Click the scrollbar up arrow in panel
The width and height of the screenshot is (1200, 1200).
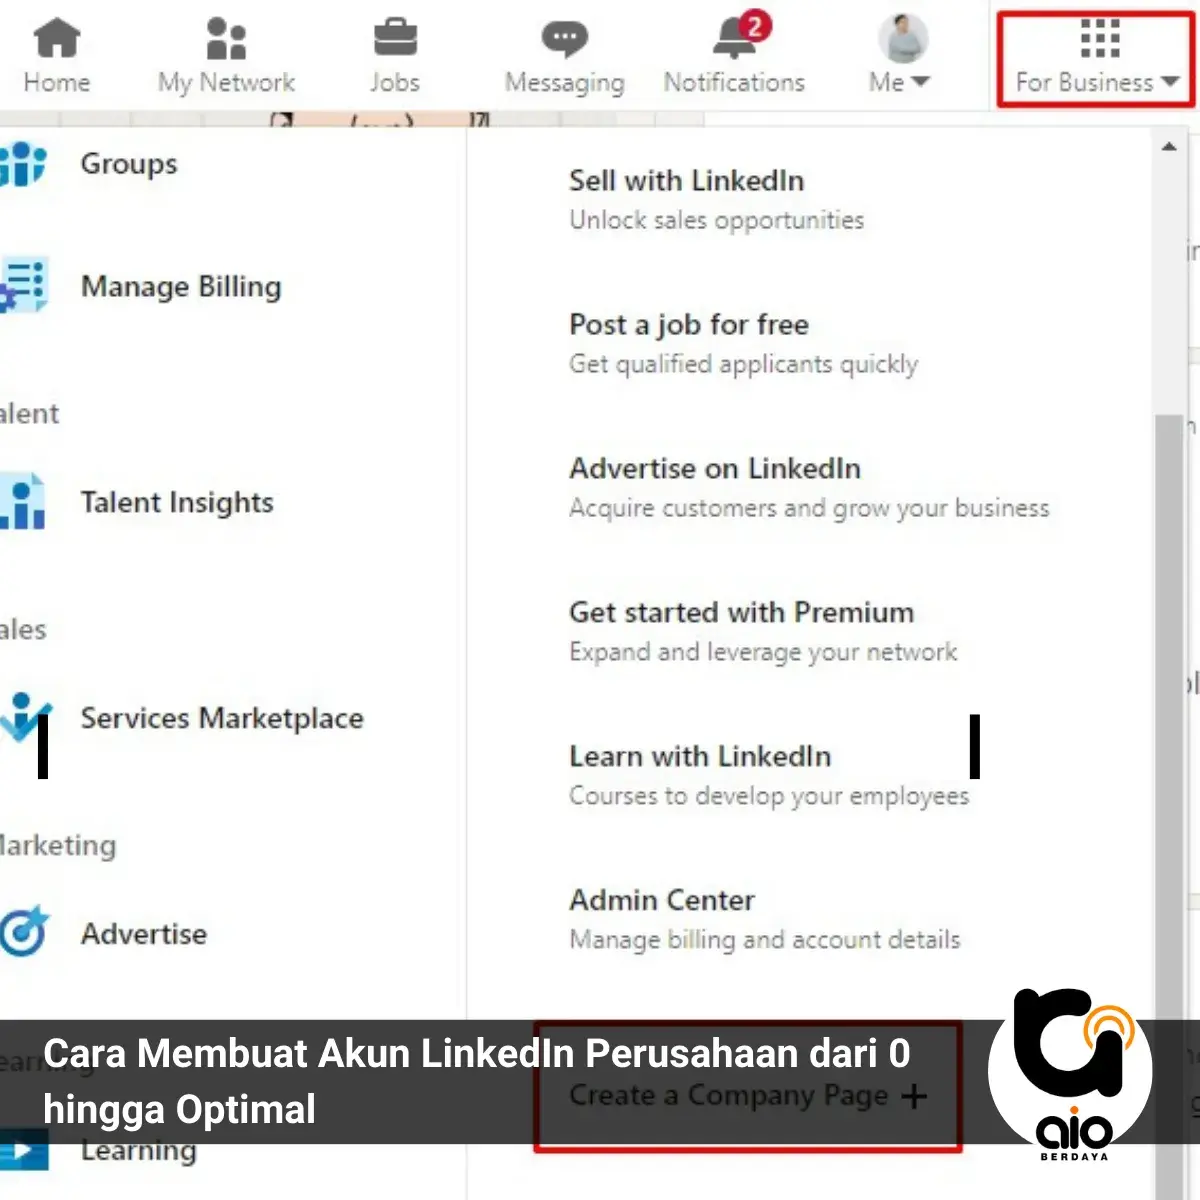[x=1169, y=147]
